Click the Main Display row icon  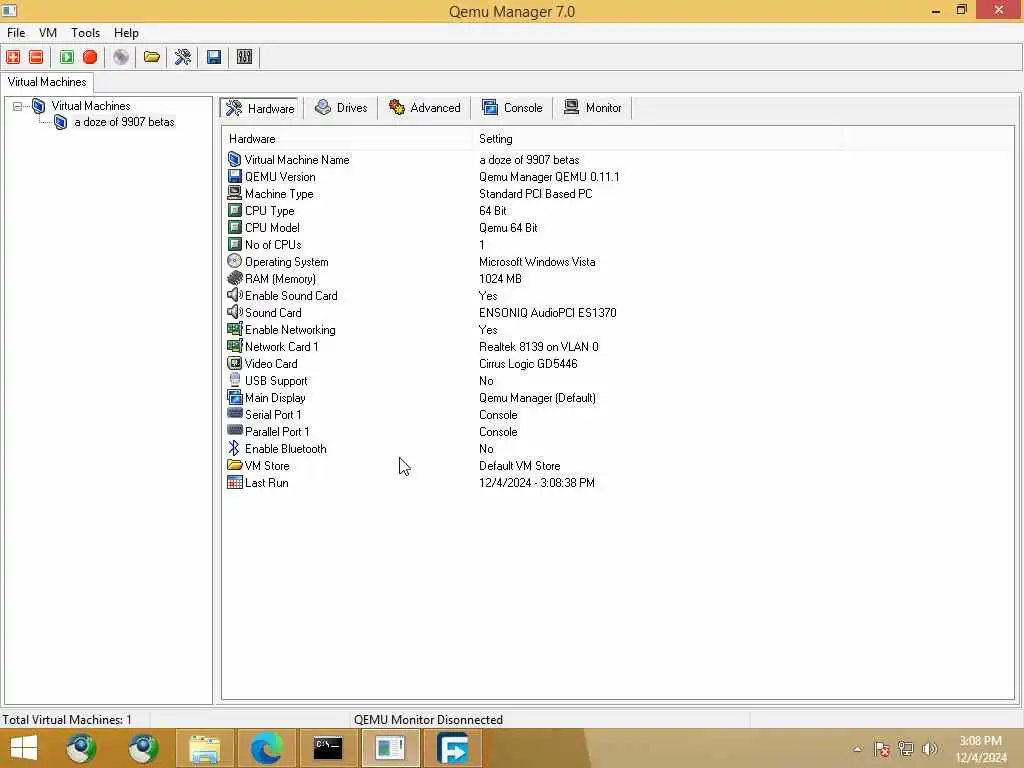click(234, 397)
